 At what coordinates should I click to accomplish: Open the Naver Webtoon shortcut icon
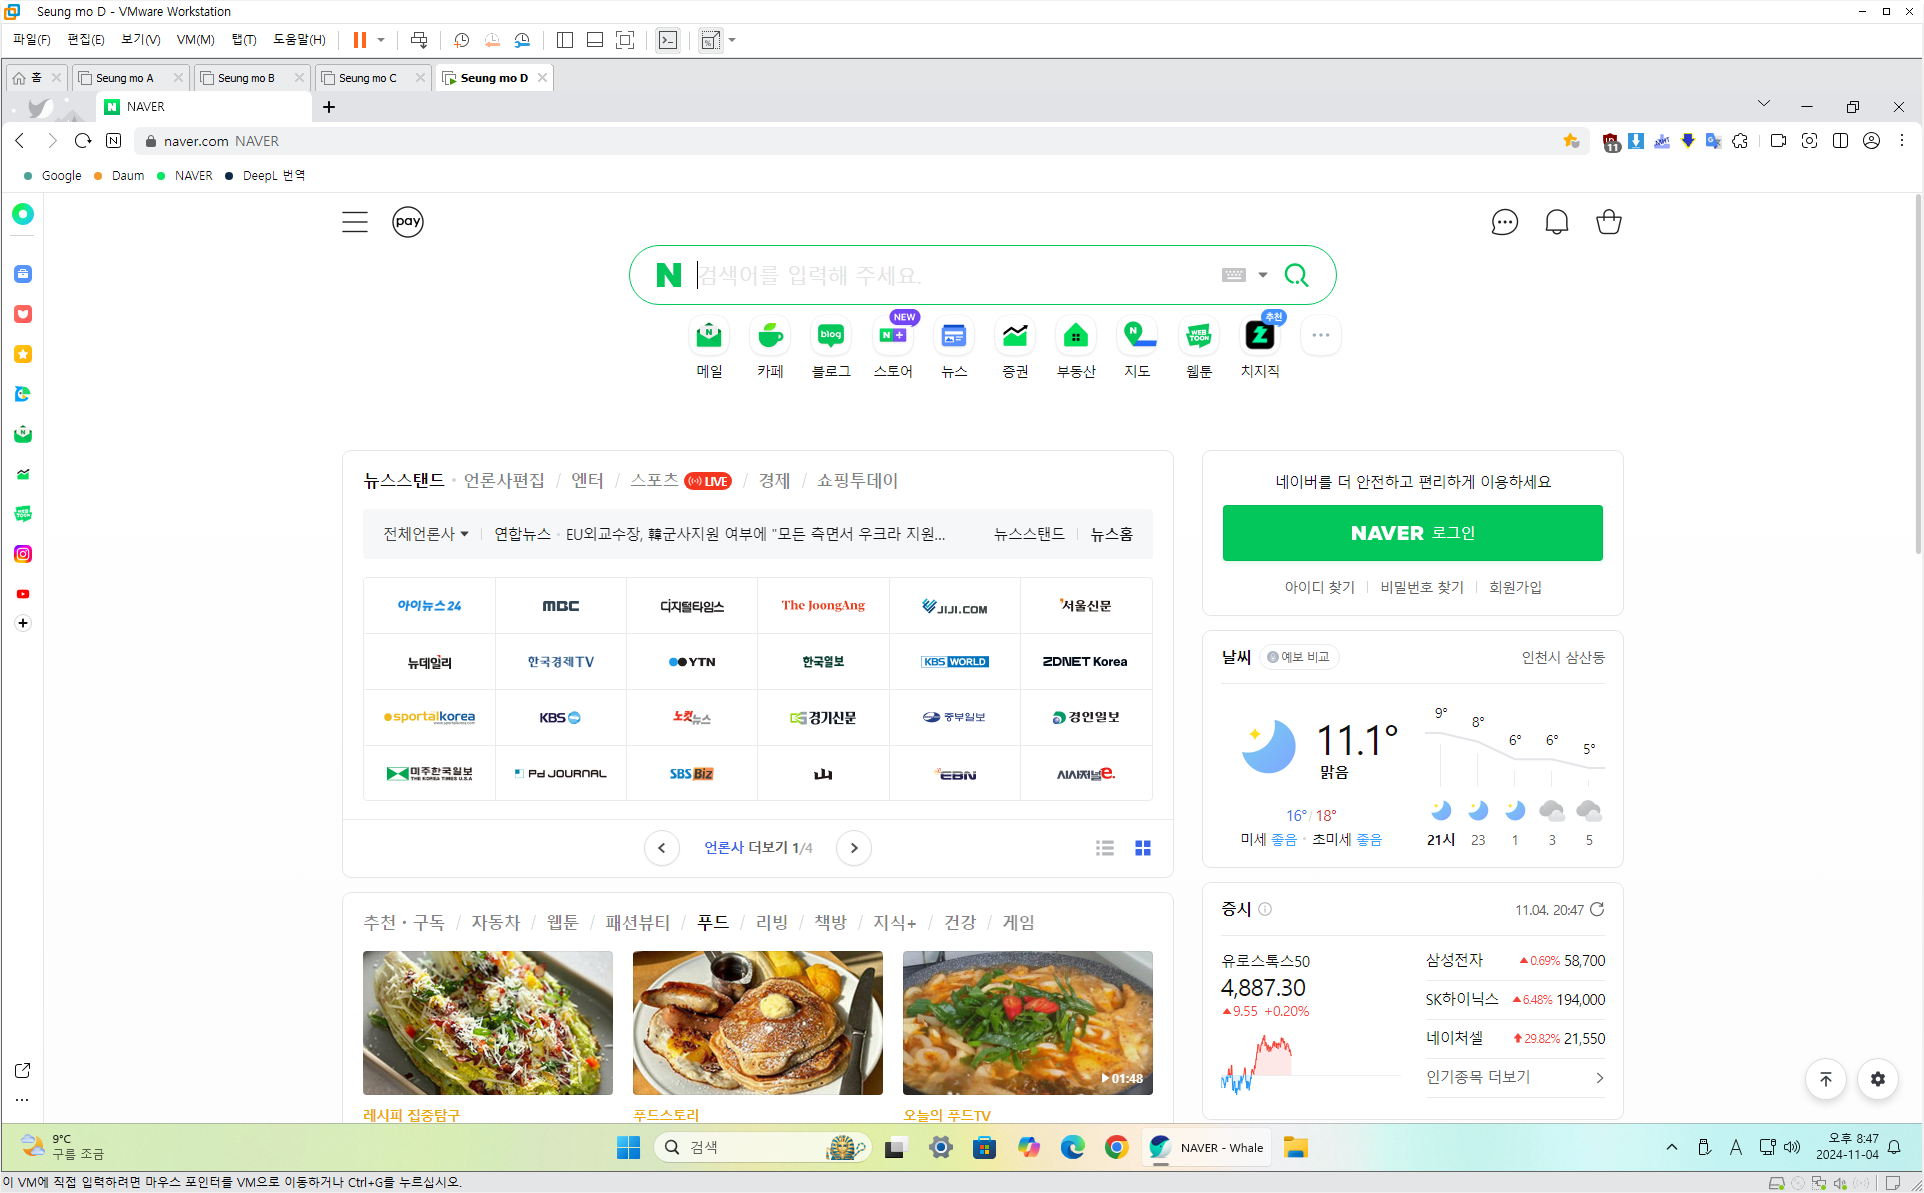[x=1198, y=336]
